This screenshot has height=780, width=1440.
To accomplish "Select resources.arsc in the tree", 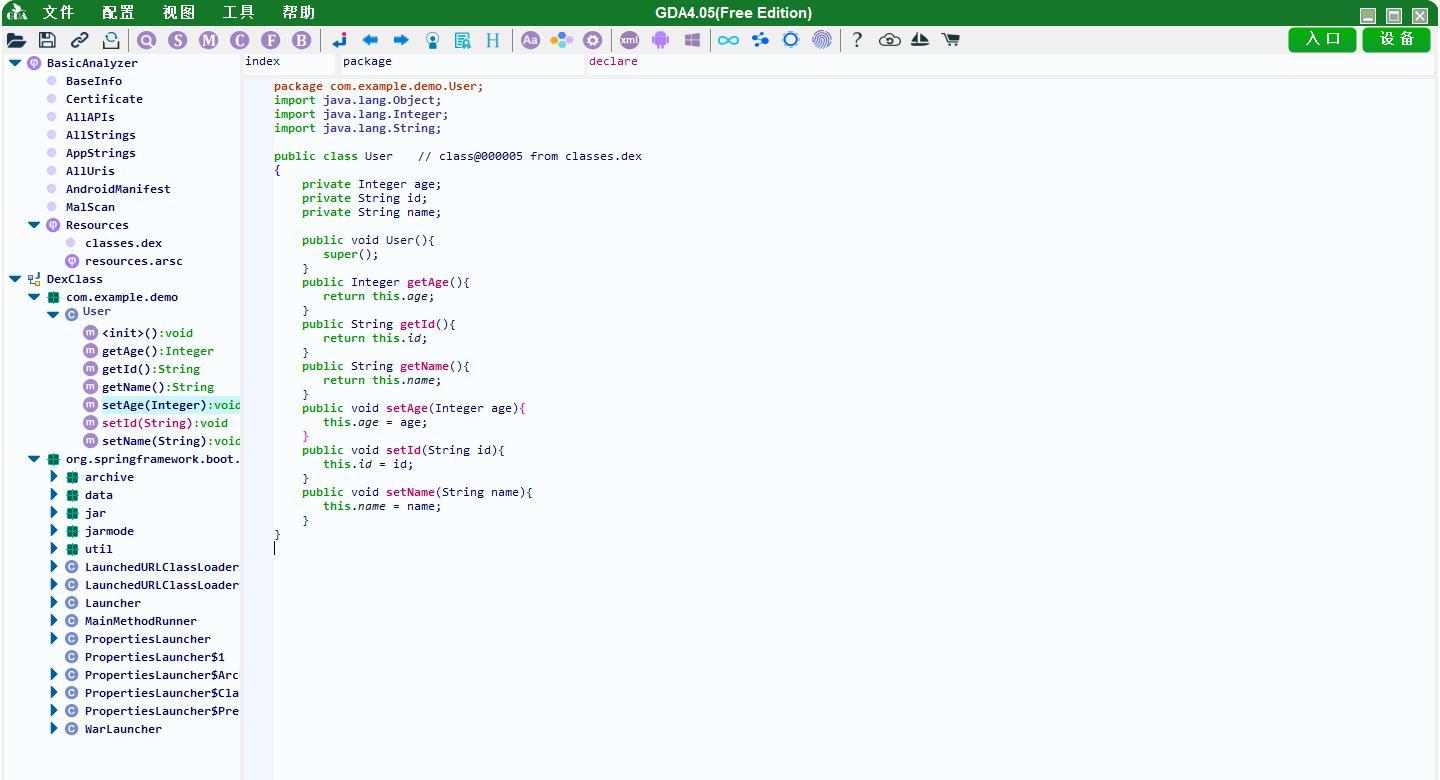I will [134, 261].
